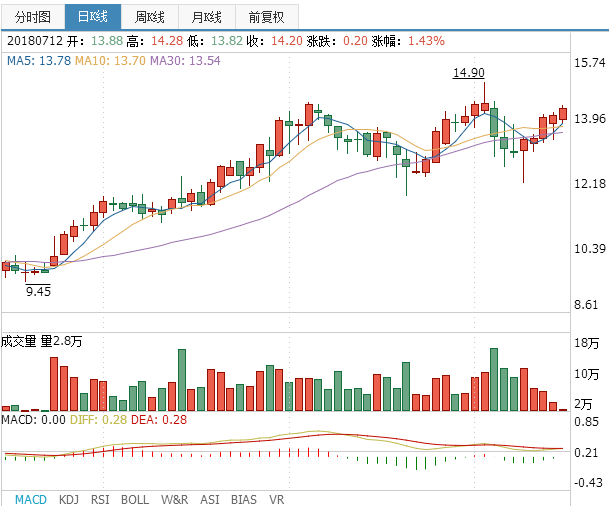
Task: Click the DEA: 0.28 label
Action: 159,420
